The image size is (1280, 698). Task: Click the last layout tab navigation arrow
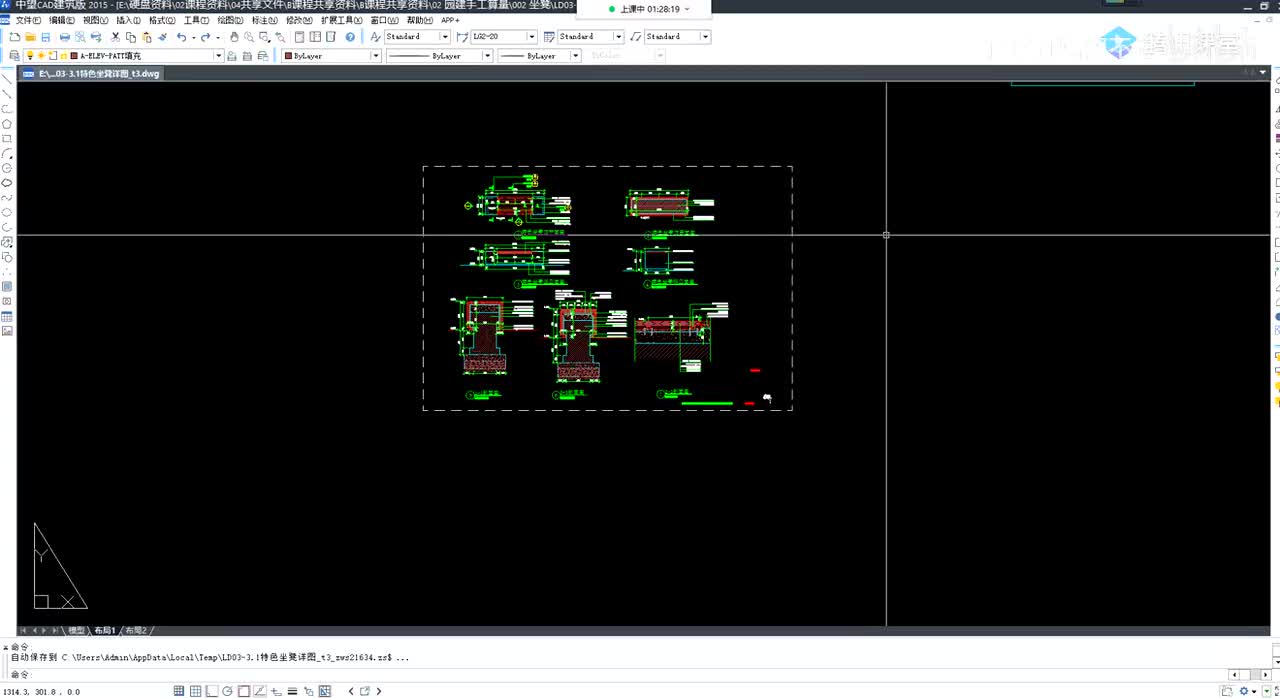pyautogui.click(x=56, y=631)
